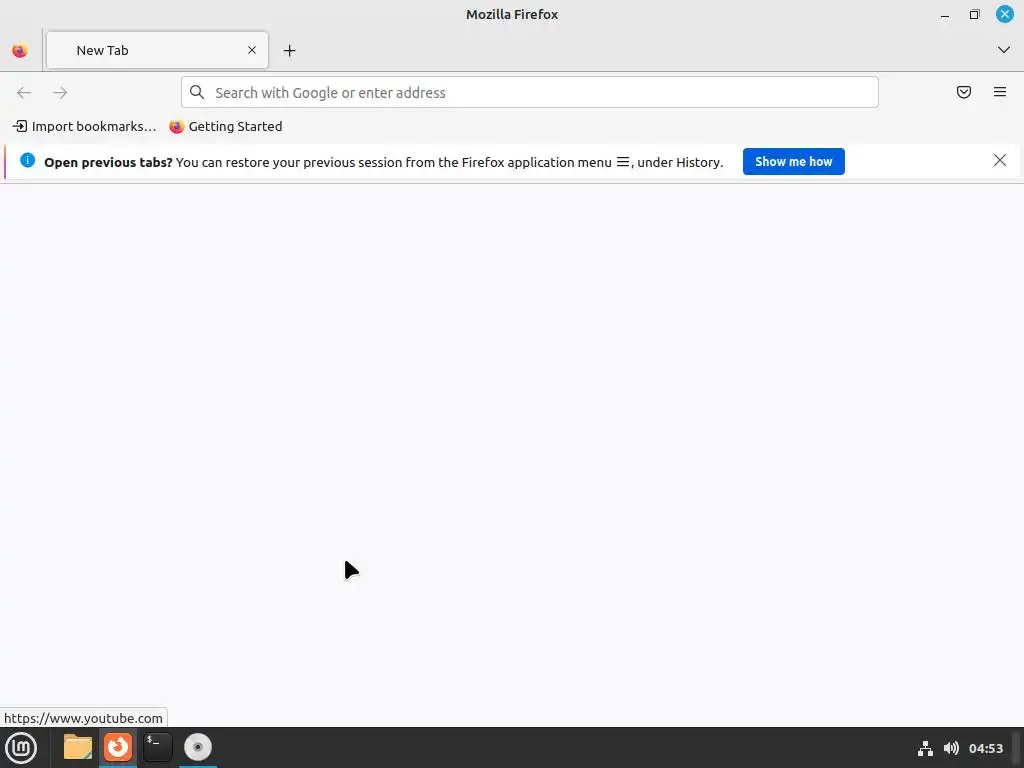Go forward one page

[x=60, y=93]
